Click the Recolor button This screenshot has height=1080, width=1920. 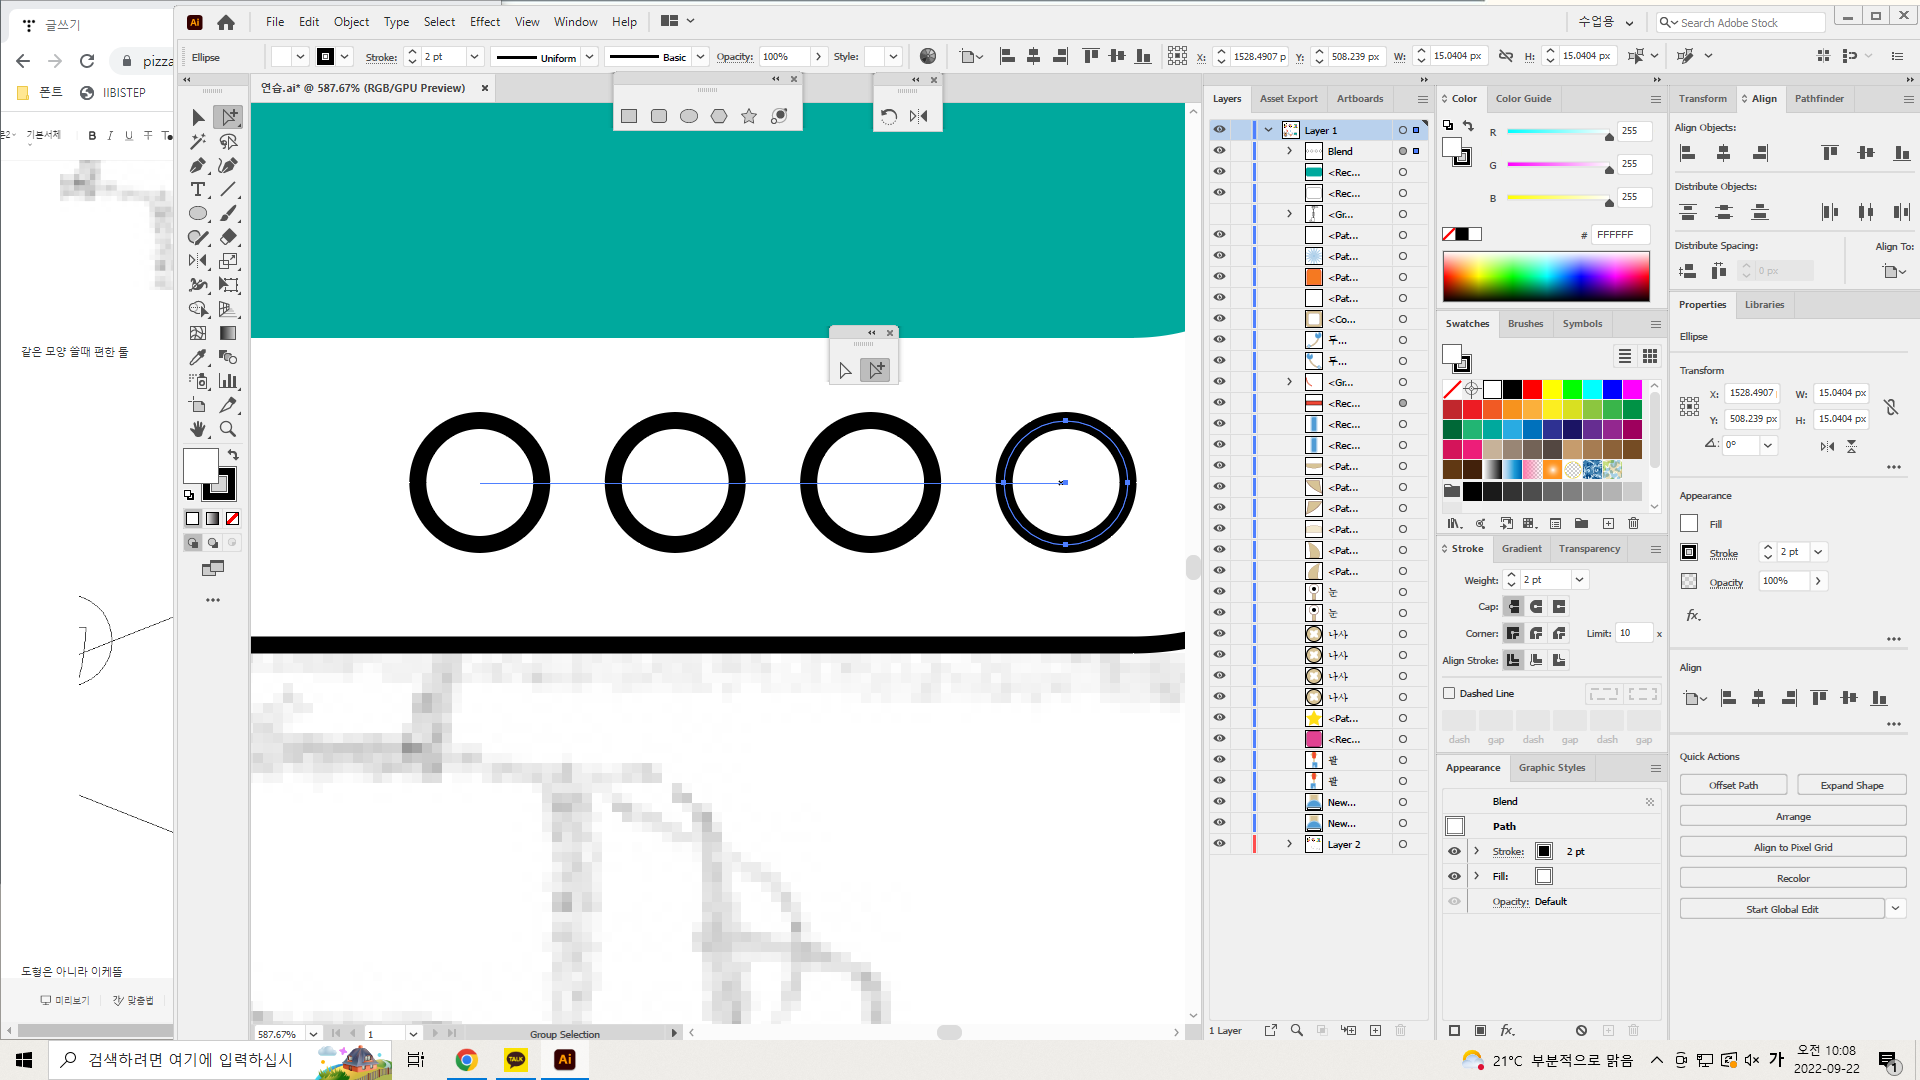pos(1793,878)
